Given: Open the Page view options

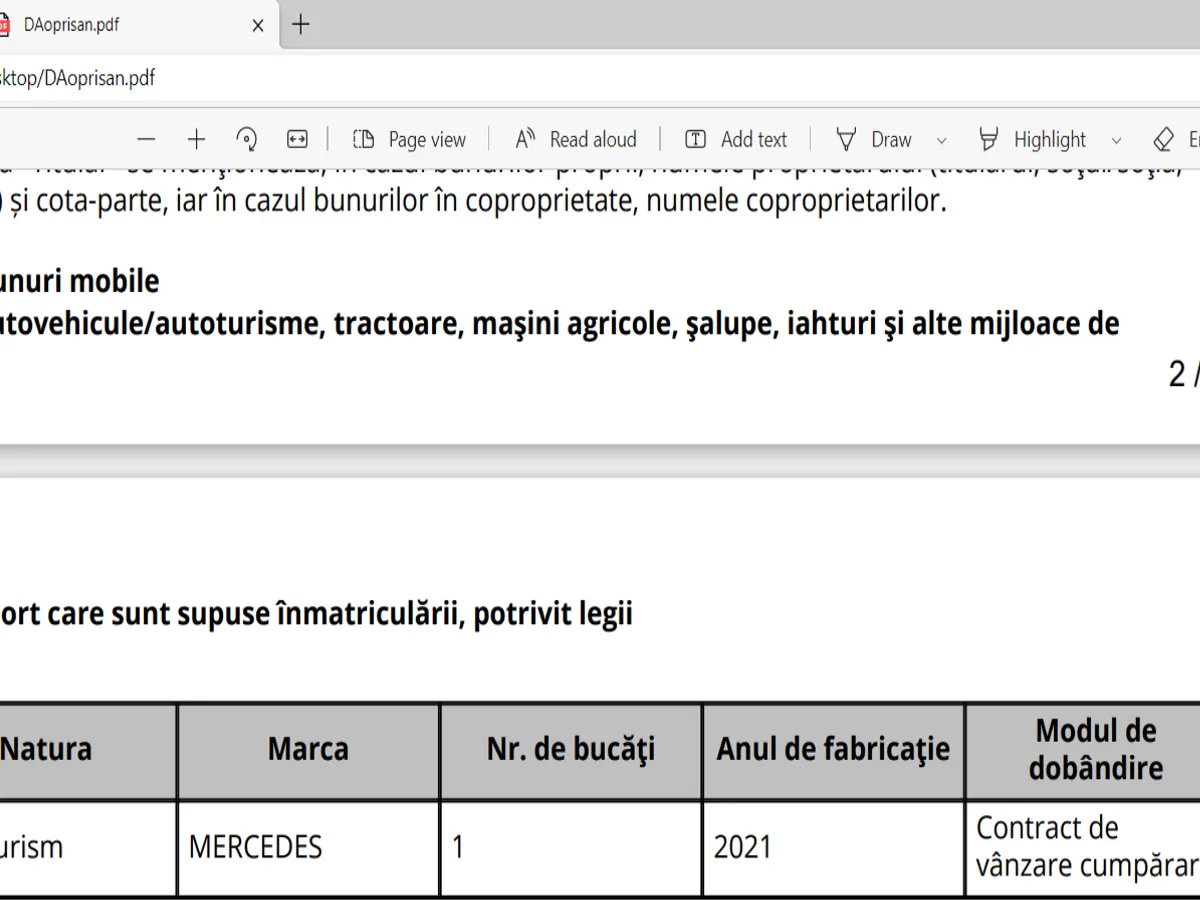Looking at the screenshot, I should coord(410,140).
